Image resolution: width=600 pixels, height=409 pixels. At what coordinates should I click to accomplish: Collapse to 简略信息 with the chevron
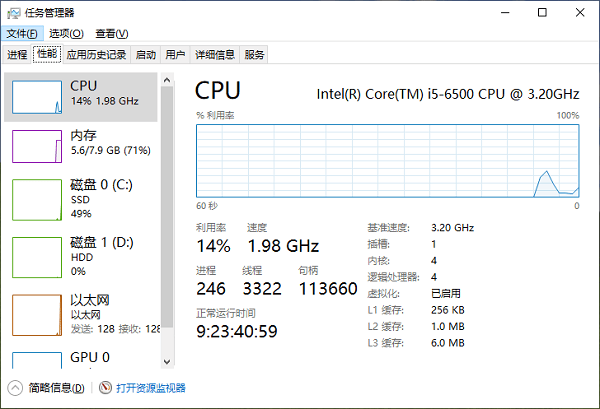[x=15, y=388]
